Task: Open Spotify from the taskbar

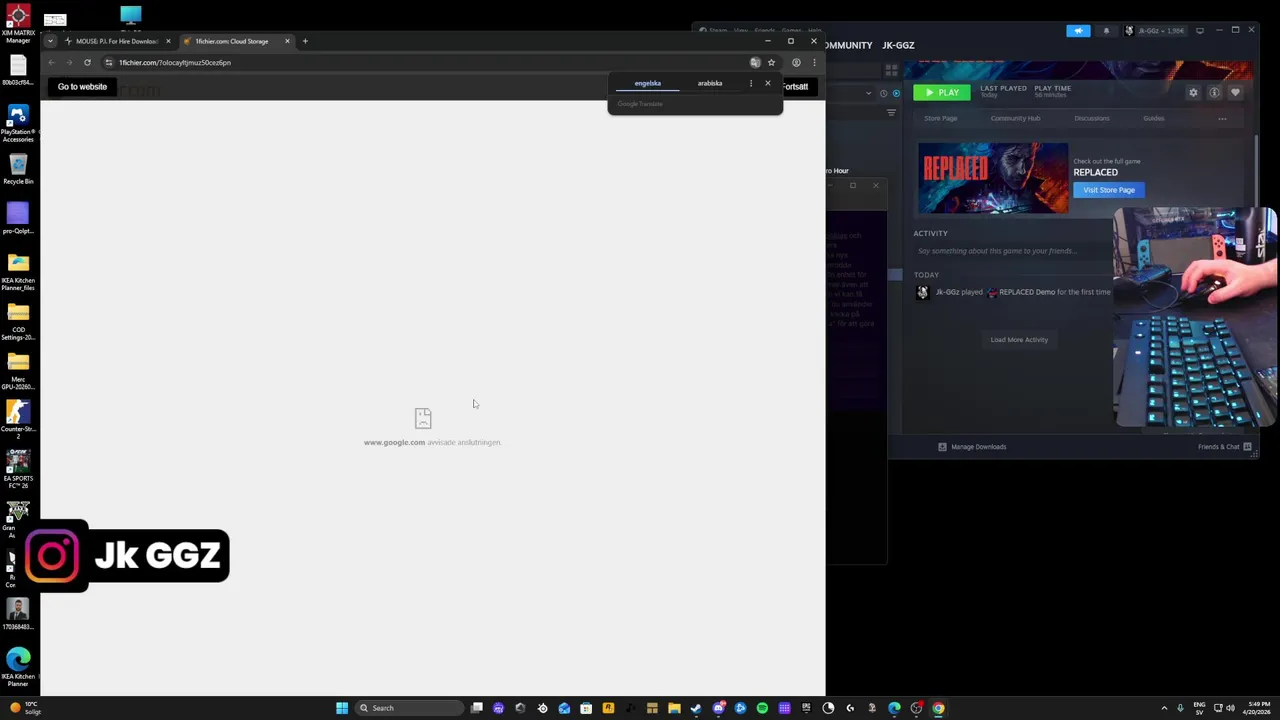Action: pyautogui.click(x=762, y=708)
